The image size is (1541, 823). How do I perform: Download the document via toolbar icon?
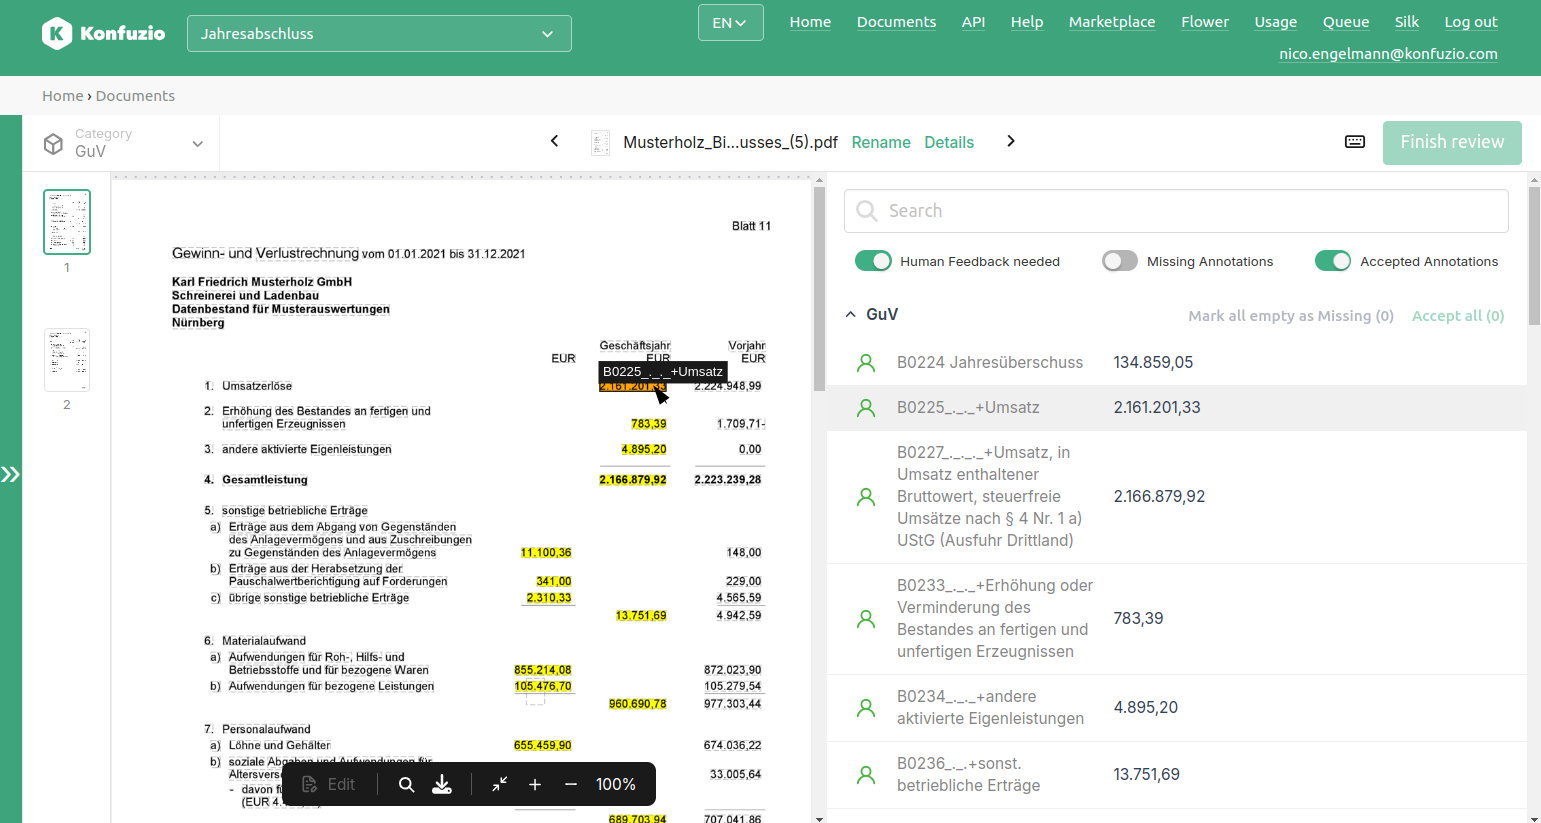click(442, 785)
